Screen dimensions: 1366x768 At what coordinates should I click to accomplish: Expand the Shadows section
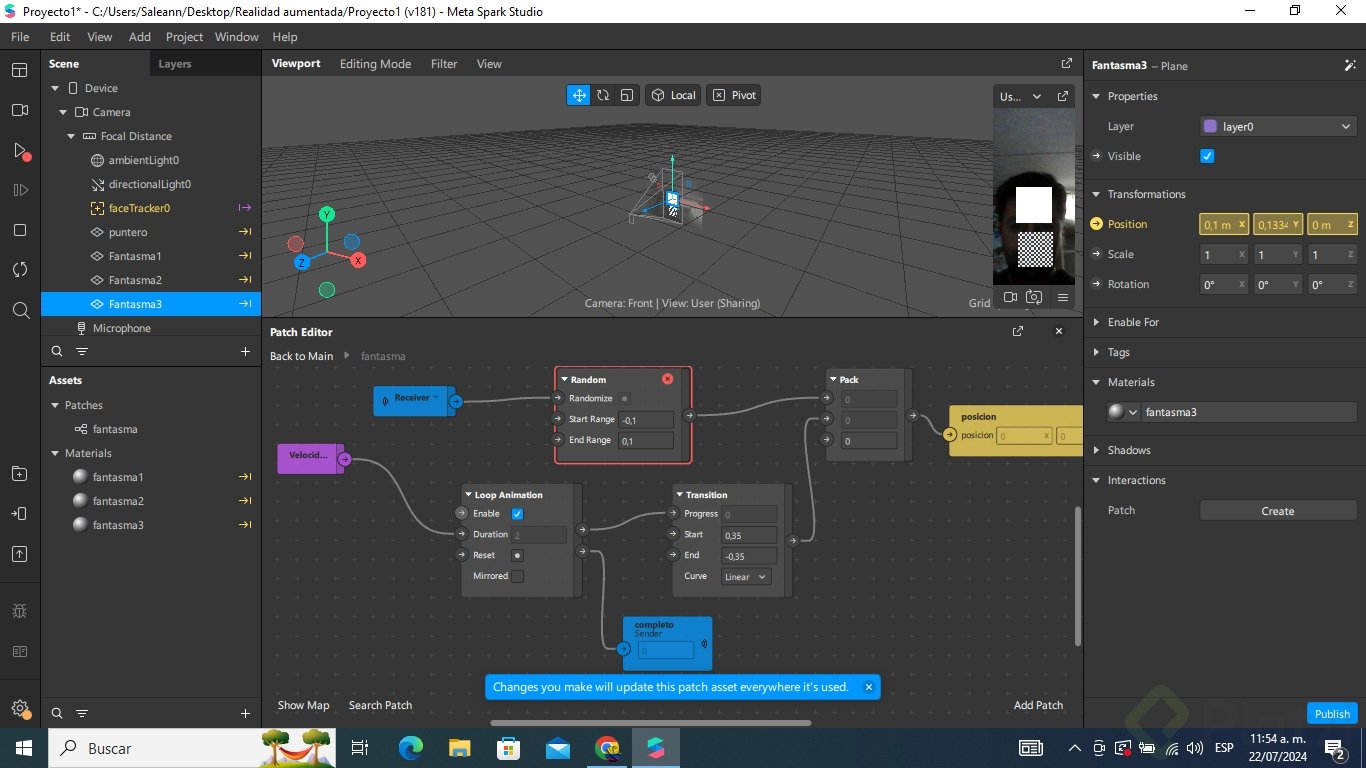1128,450
